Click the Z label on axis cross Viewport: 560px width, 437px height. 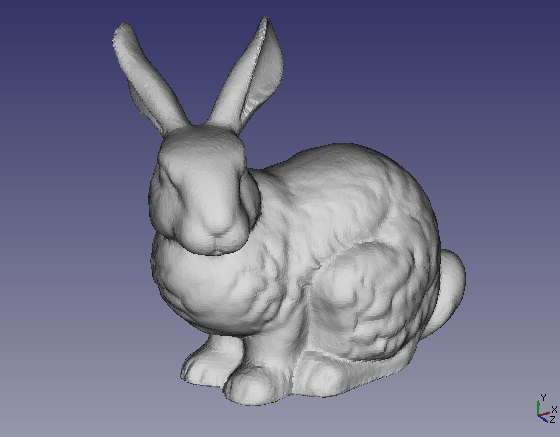tap(552, 420)
